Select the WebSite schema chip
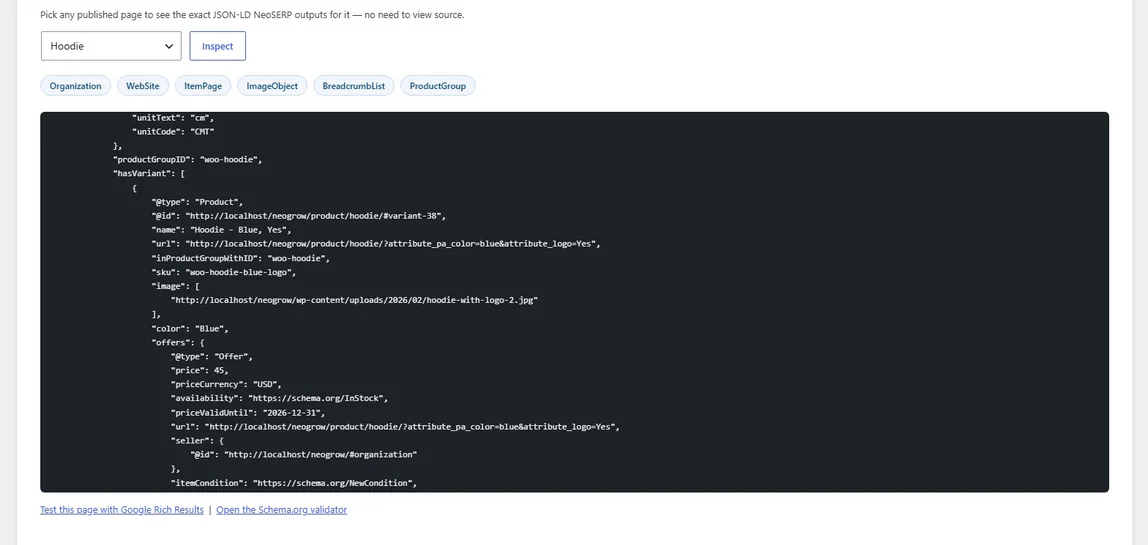This screenshot has width=1148, height=545. click(x=143, y=86)
